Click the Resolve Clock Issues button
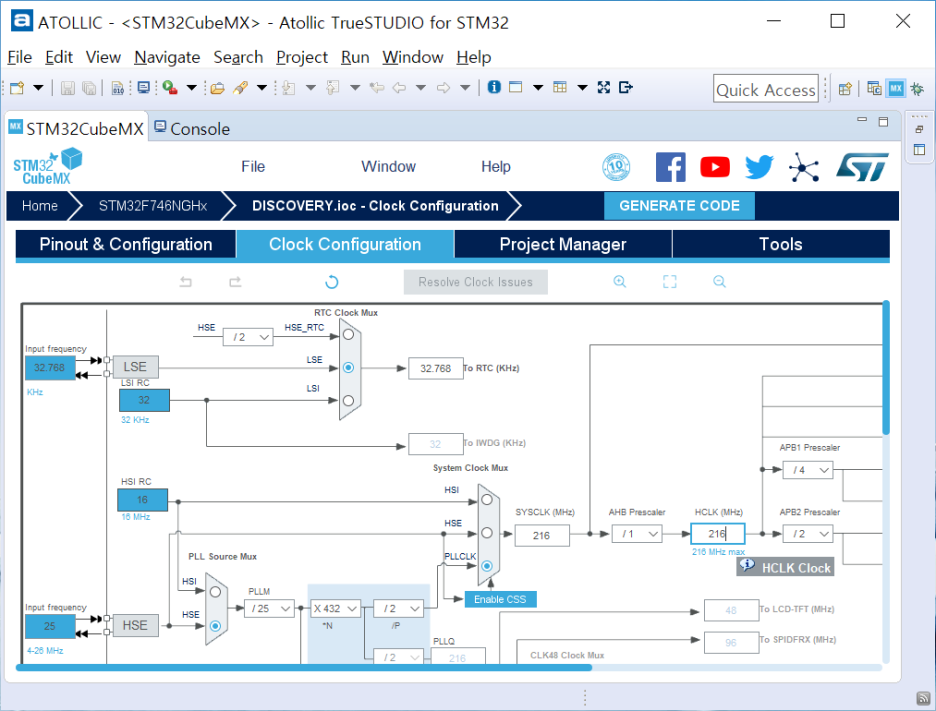 click(x=476, y=282)
